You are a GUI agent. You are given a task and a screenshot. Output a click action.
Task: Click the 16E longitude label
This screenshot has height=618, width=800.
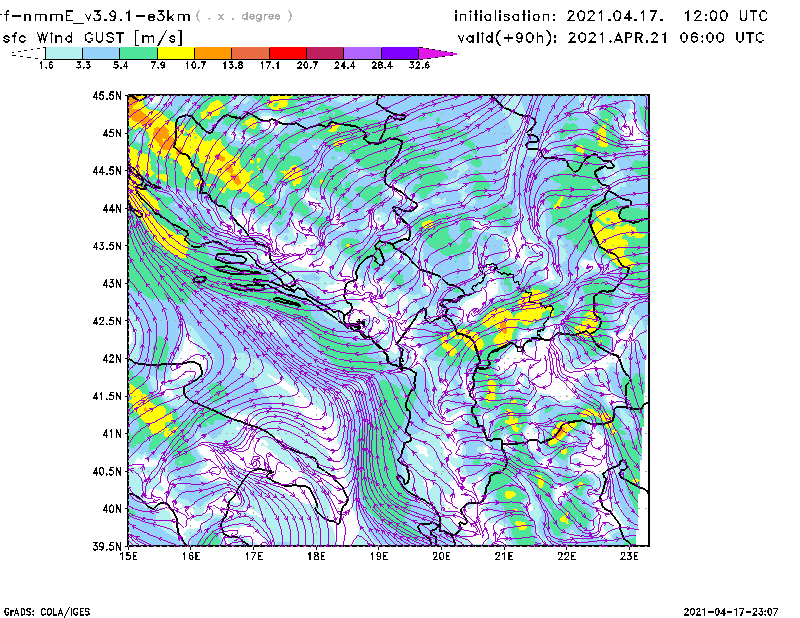coord(191,556)
